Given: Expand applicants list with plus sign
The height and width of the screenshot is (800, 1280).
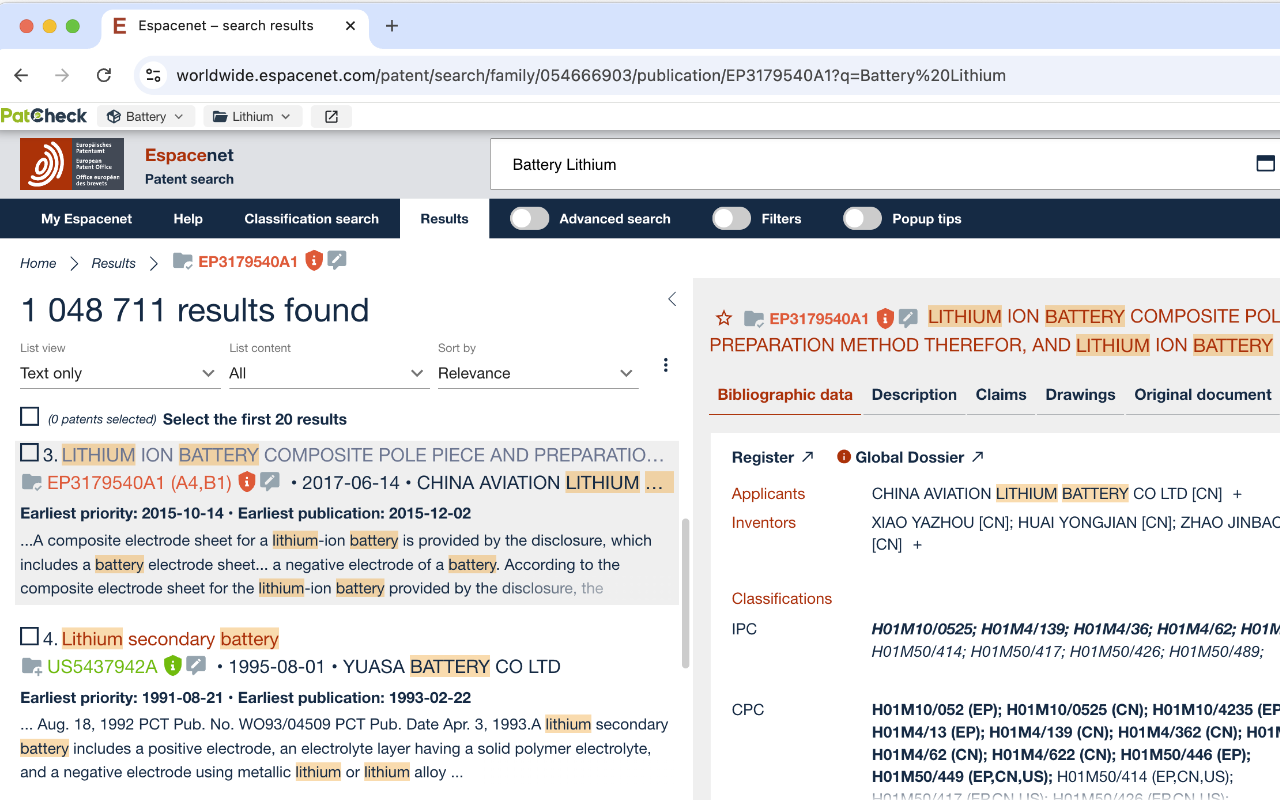Looking at the screenshot, I should pyautogui.click(x=1237, y=494).
